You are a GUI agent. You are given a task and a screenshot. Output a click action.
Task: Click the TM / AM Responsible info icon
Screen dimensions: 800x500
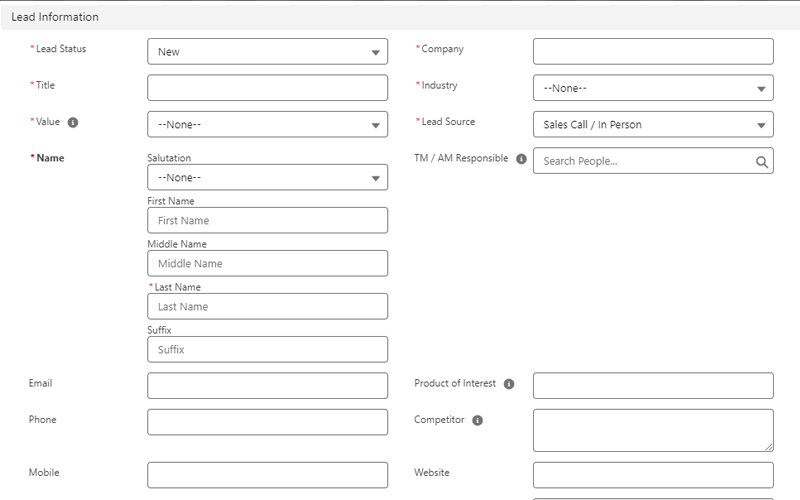(x=521, y=159)
